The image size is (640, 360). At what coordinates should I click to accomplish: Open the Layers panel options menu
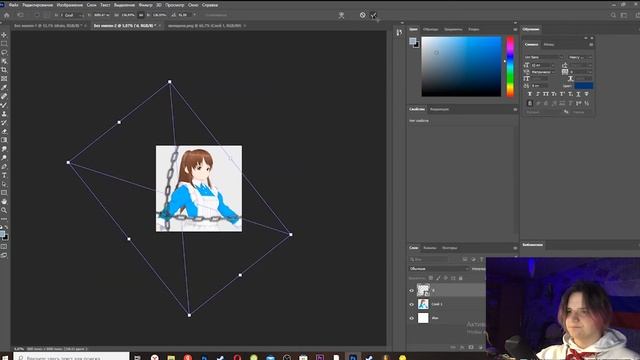[515, 248]
